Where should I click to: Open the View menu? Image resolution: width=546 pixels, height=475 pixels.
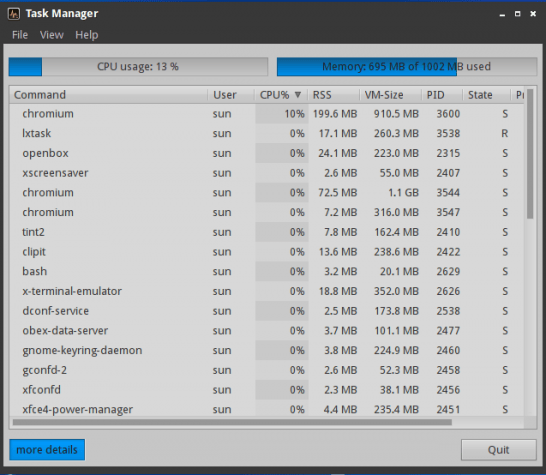[52, 35]
